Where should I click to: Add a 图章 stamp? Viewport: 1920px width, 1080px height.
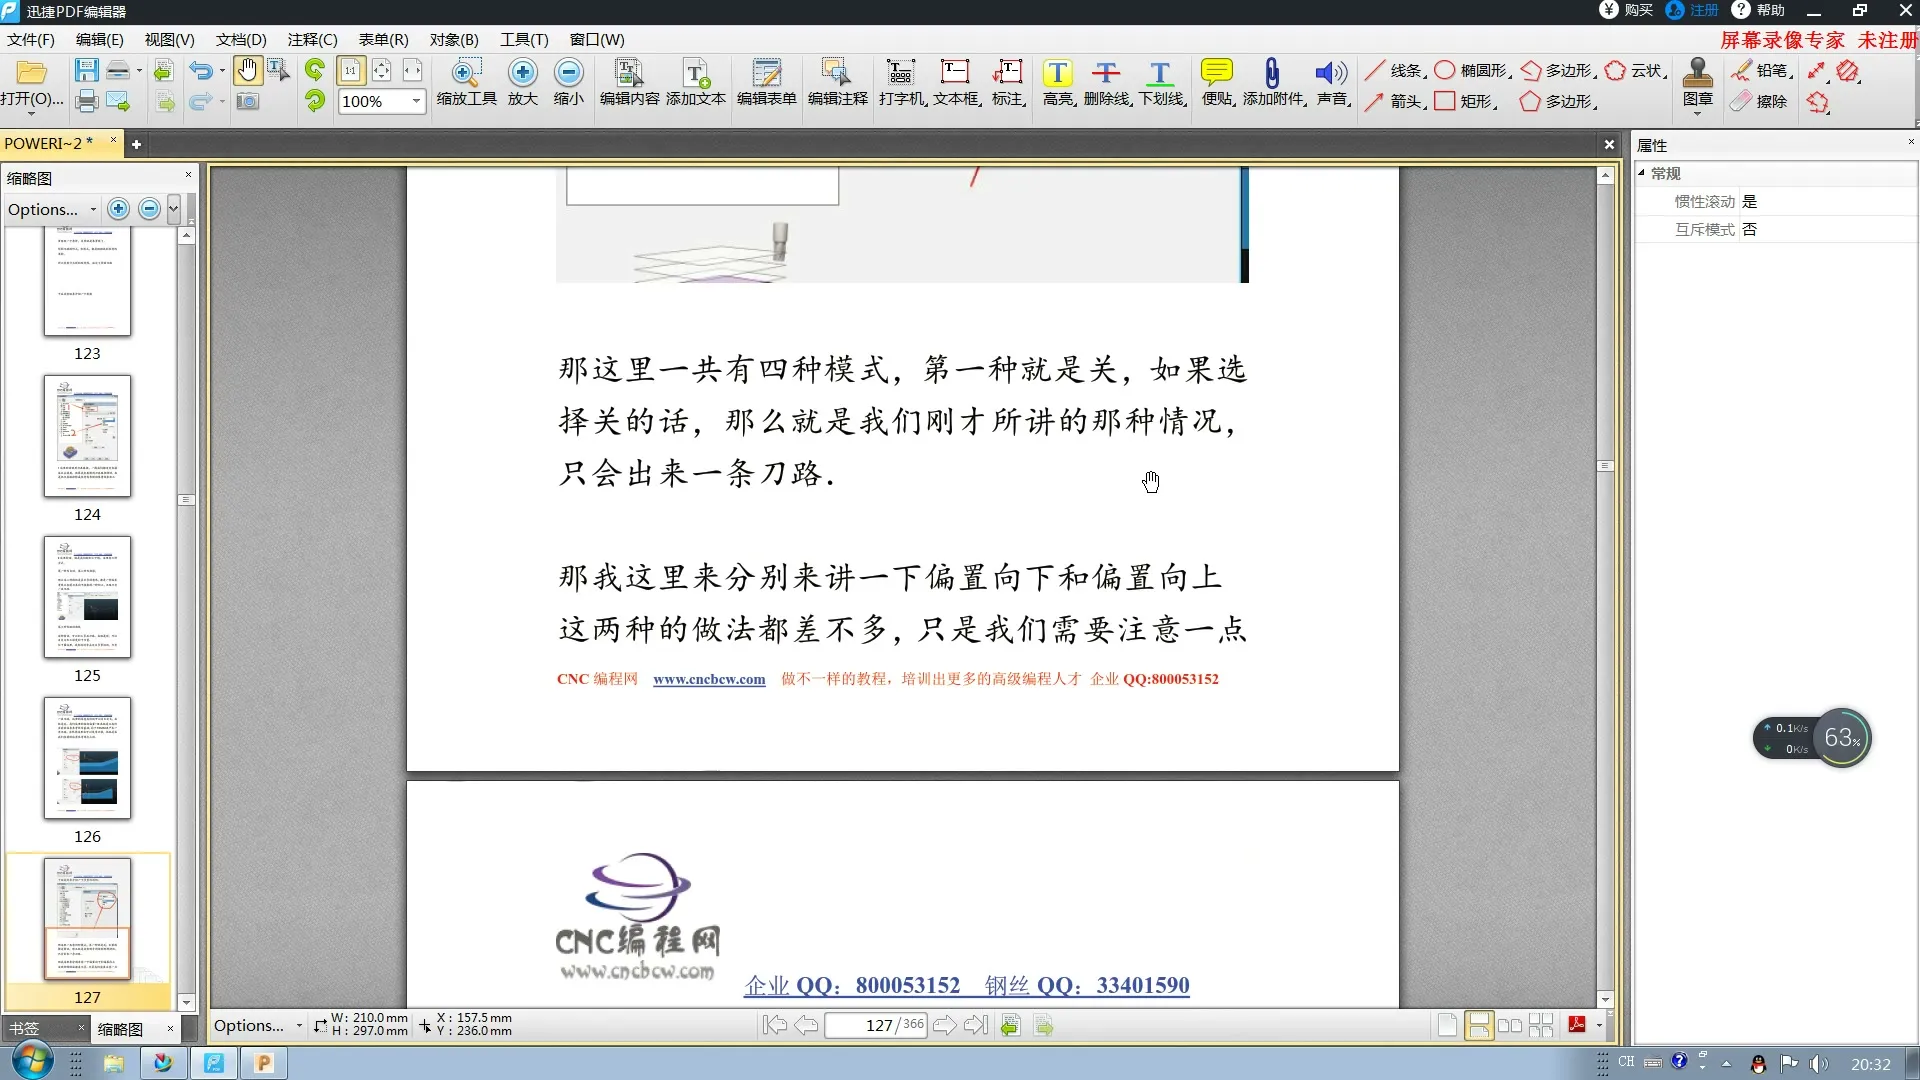coord(1697,85)
